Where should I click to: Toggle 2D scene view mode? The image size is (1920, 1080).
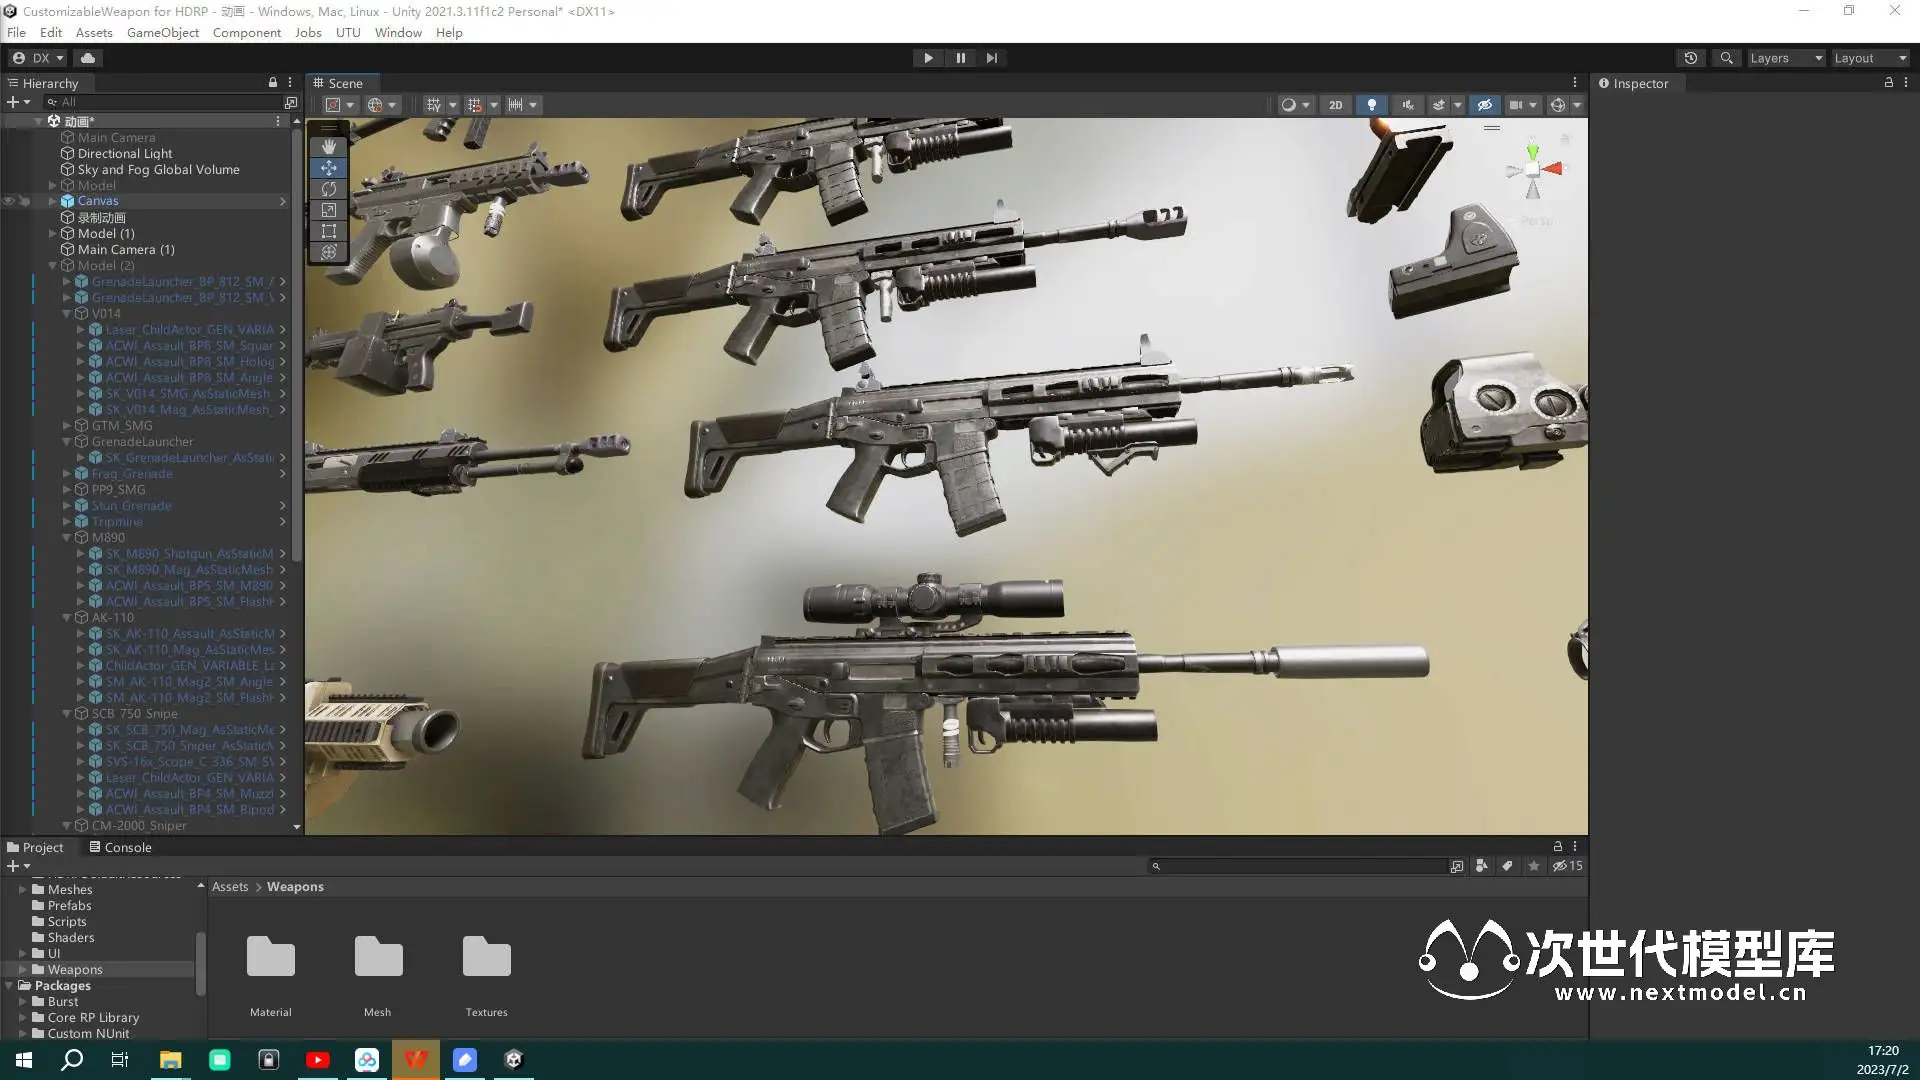point(1335,105)
